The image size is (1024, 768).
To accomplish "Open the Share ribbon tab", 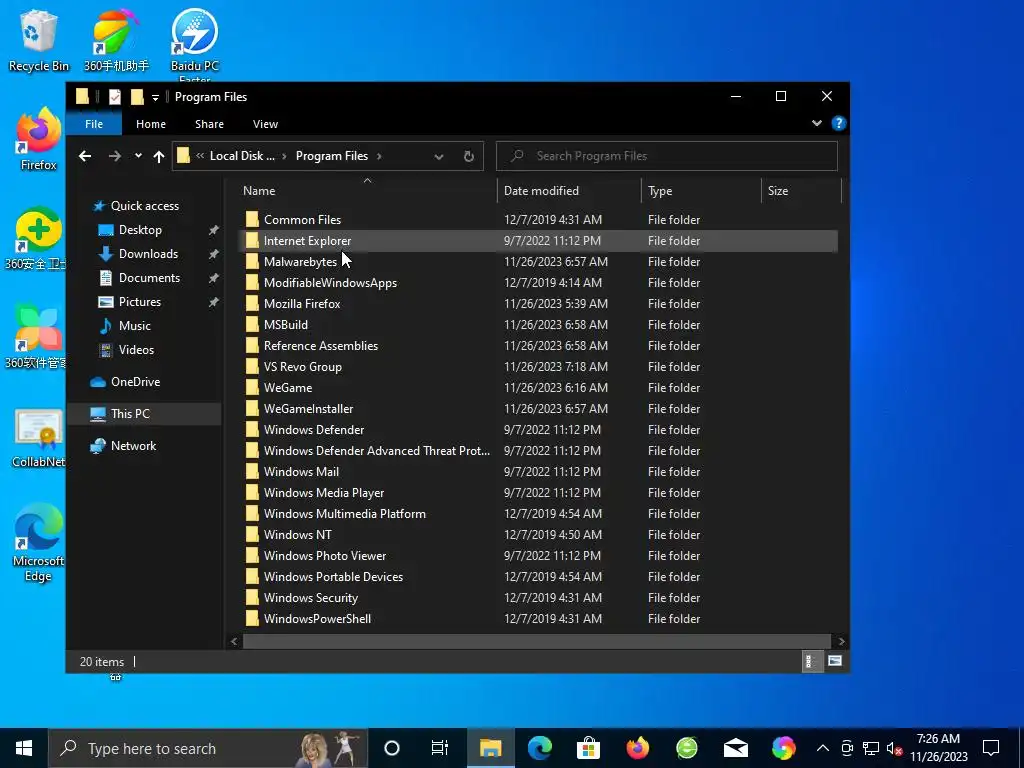I will coord(209,124).
